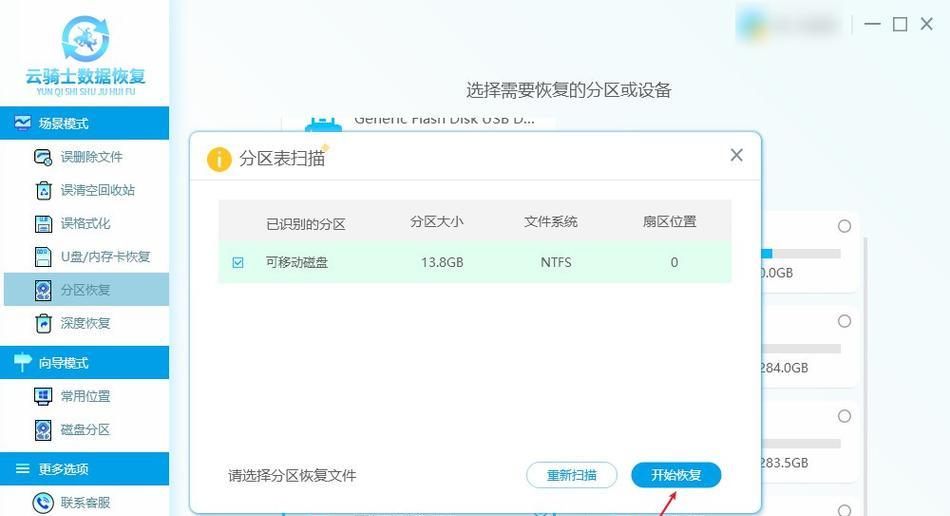950x516 pixels.
Task: Close the 分区表扫描 dialog
Action: (x=737, y=155)
